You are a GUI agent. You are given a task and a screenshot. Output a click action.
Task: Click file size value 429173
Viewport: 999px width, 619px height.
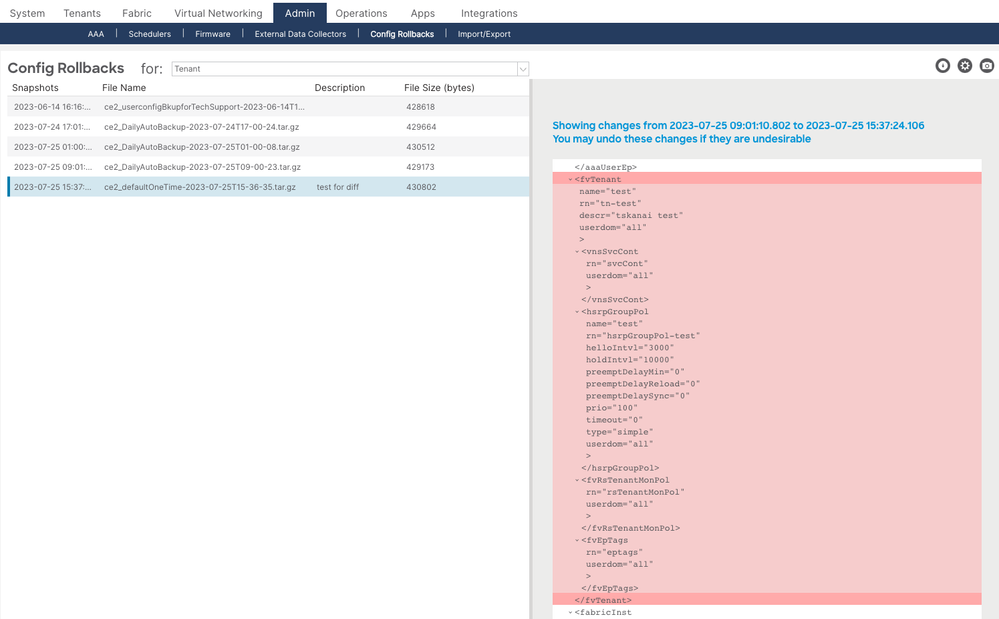point(420,167)
